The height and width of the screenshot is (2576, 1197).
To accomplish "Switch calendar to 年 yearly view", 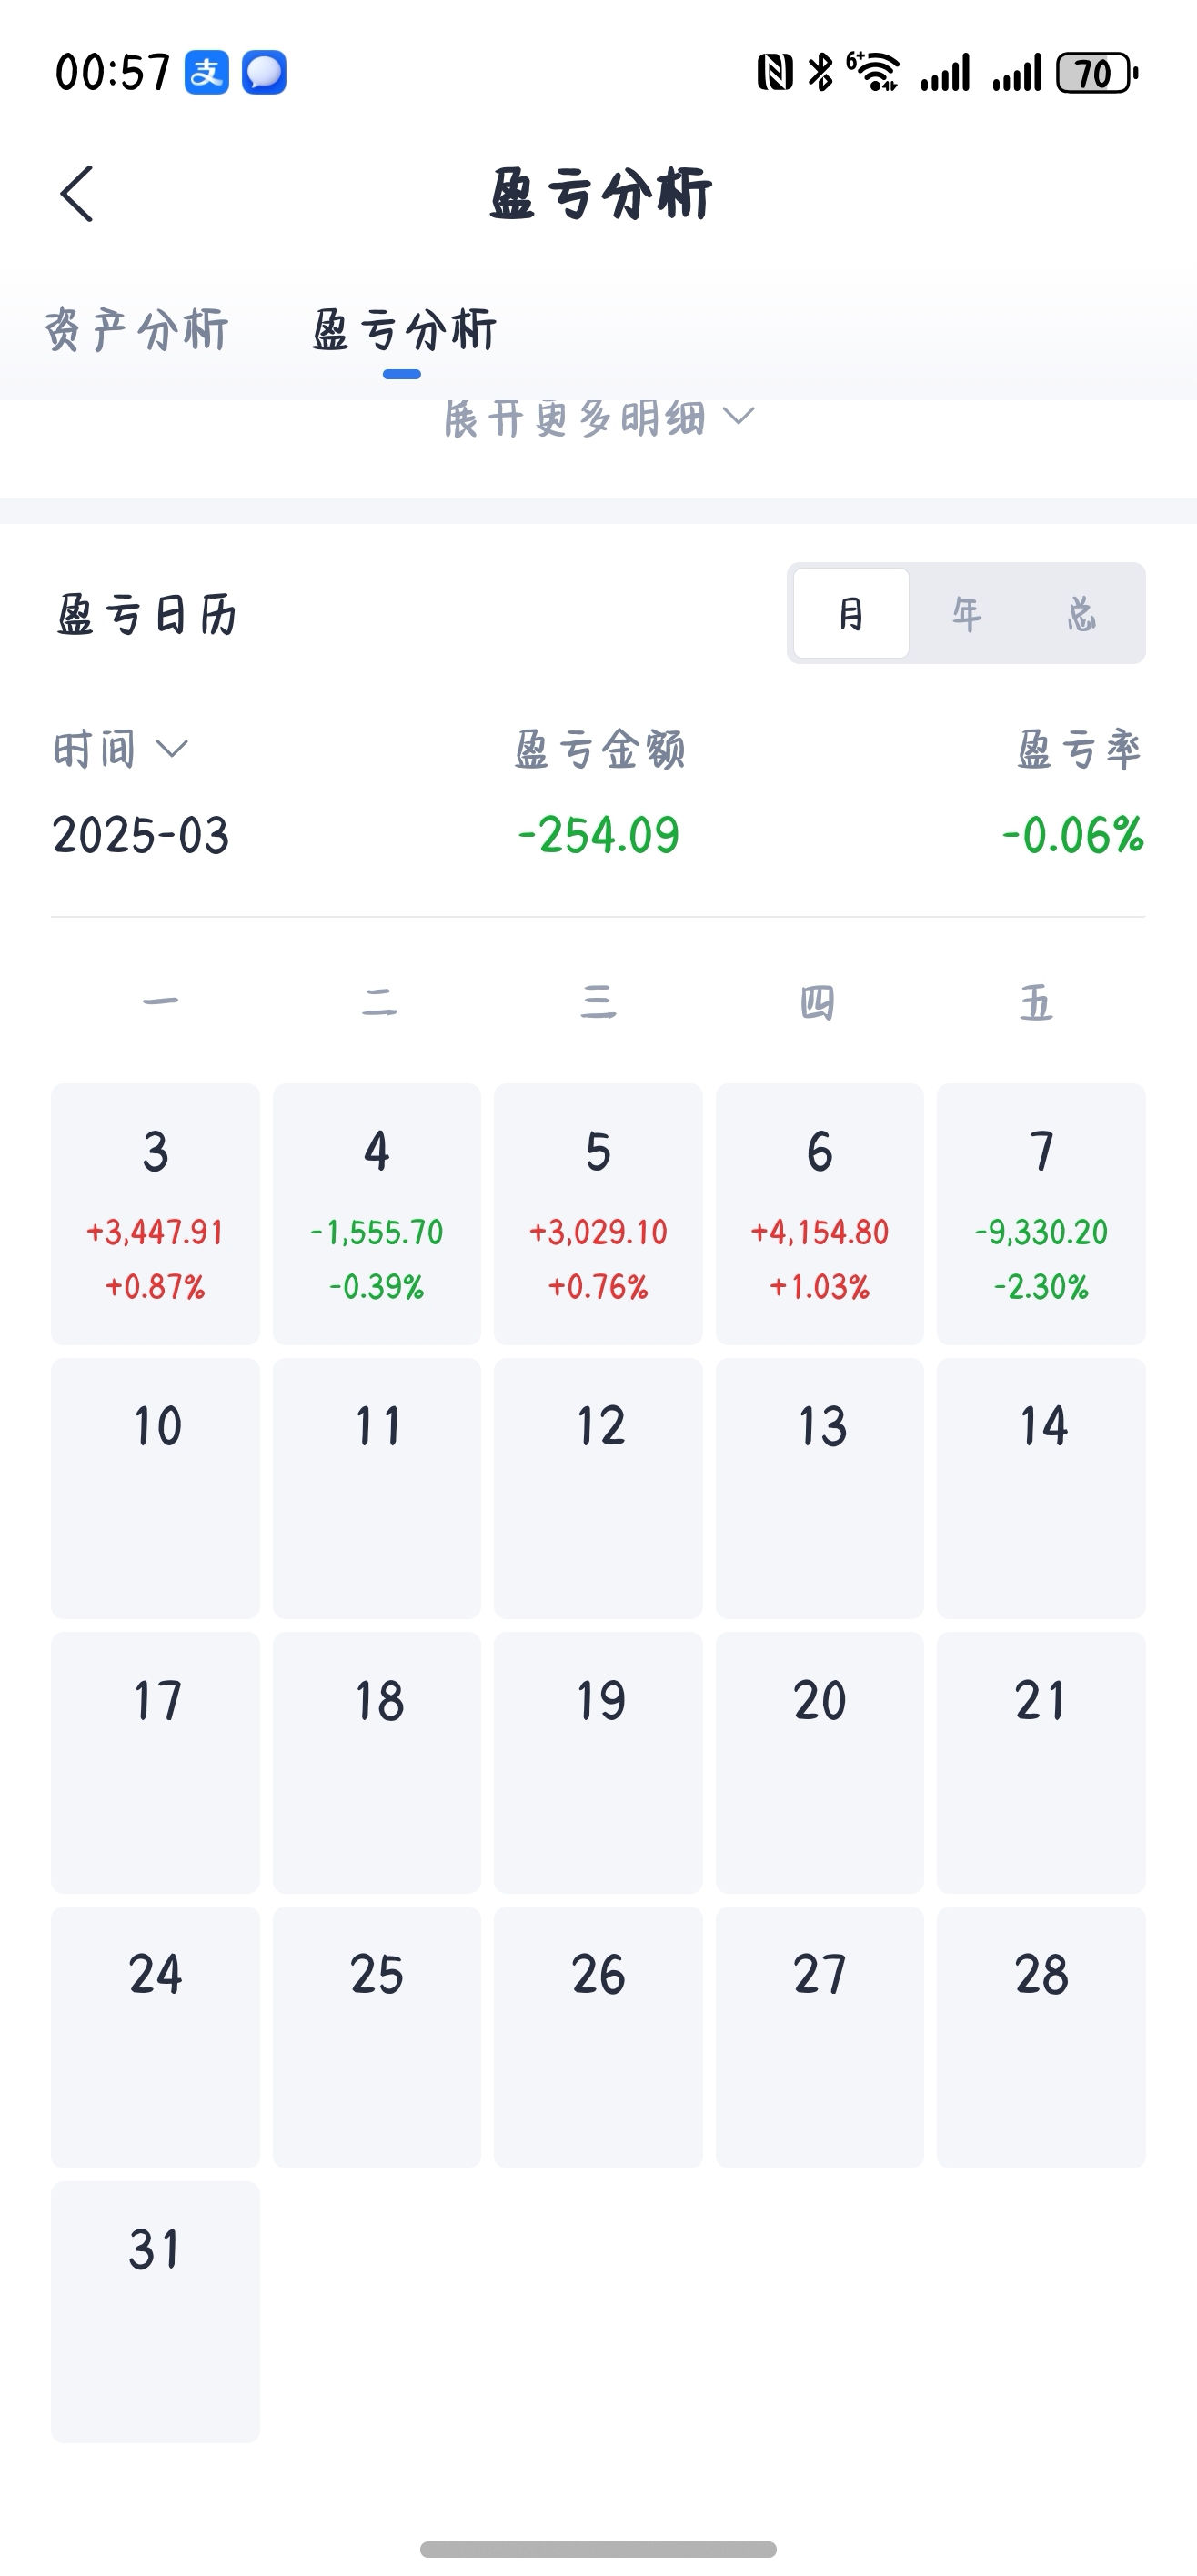I will click(966, 613).
